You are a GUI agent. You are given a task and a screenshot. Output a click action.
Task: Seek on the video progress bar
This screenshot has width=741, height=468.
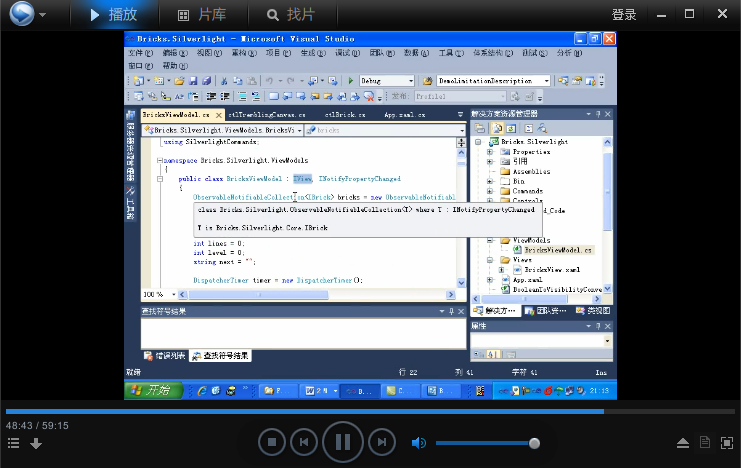pyautogui.click(x=370, y=411)
